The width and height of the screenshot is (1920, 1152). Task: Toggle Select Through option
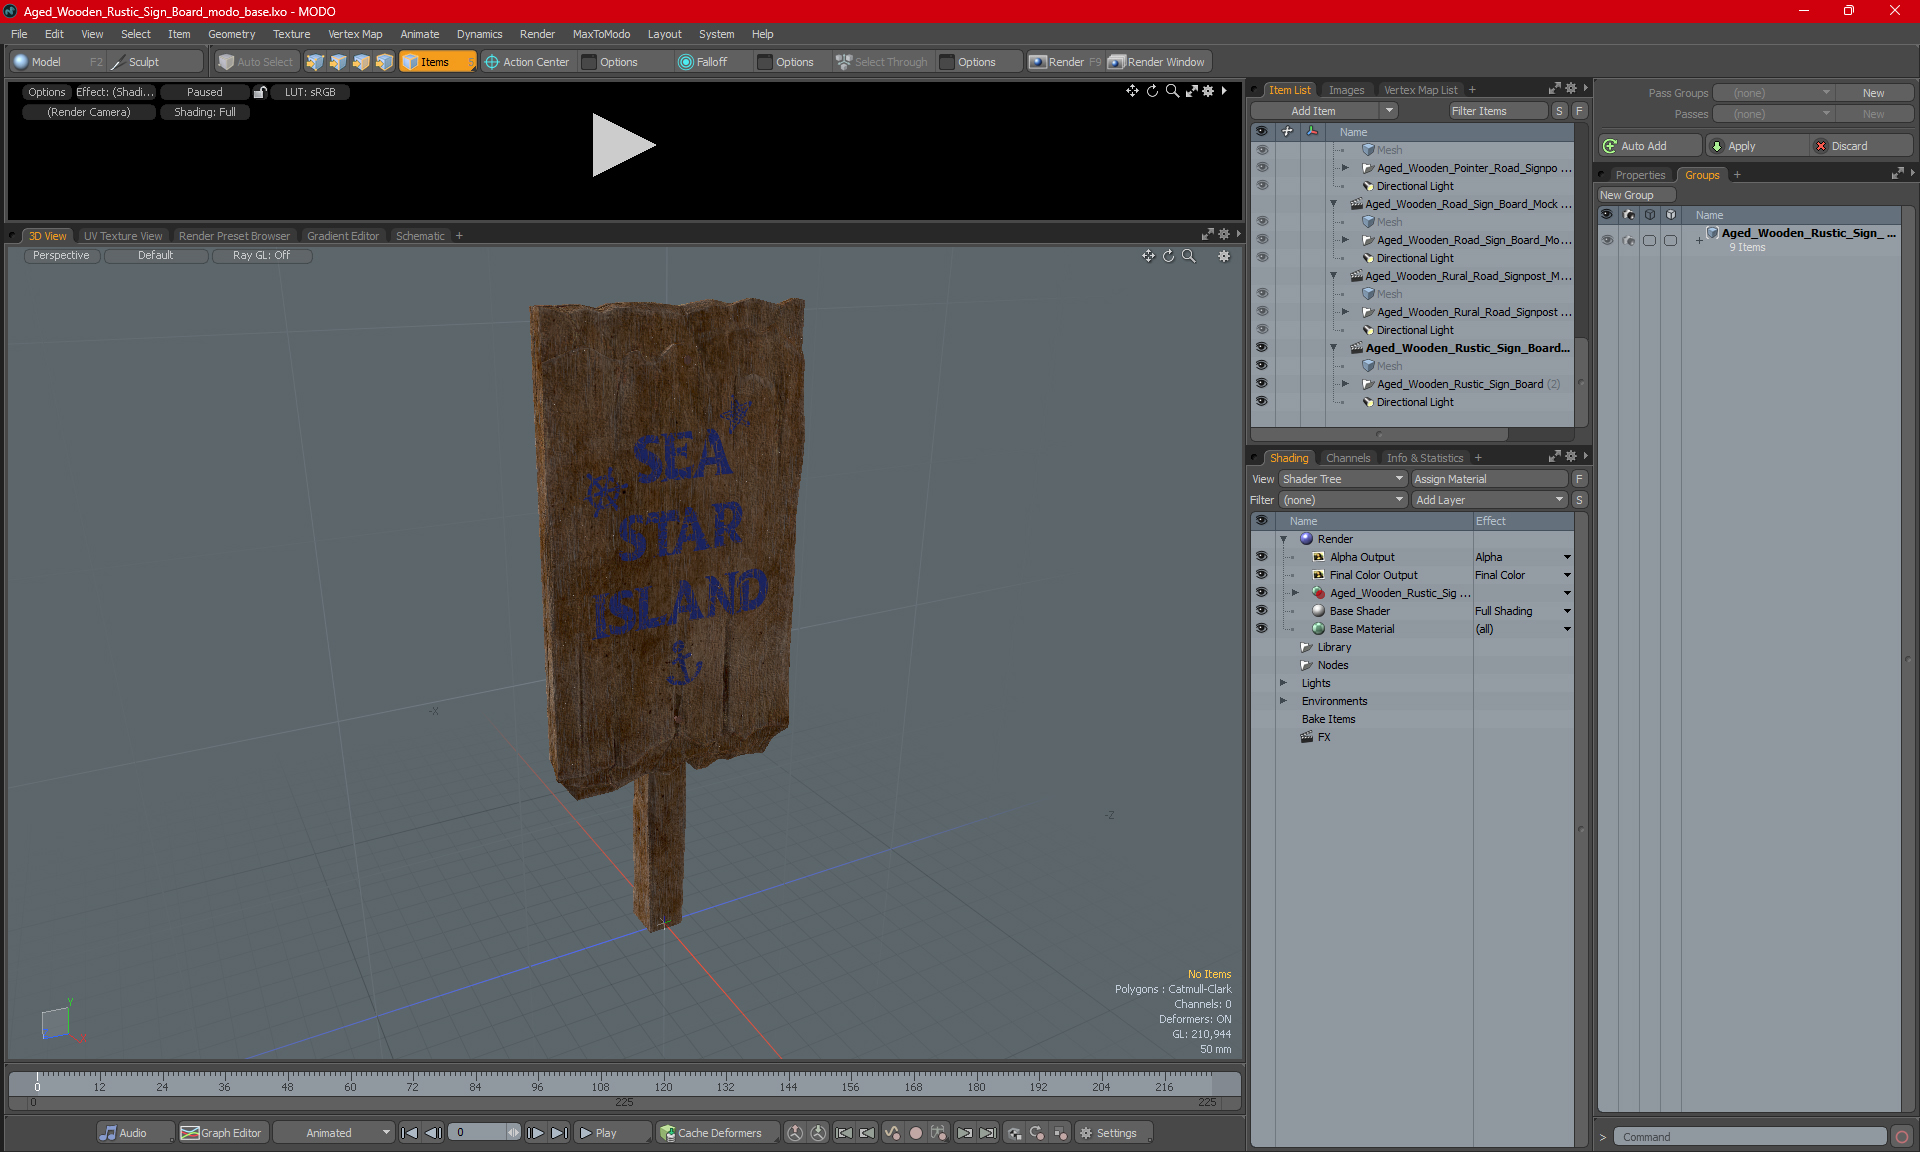click(883, 62)
